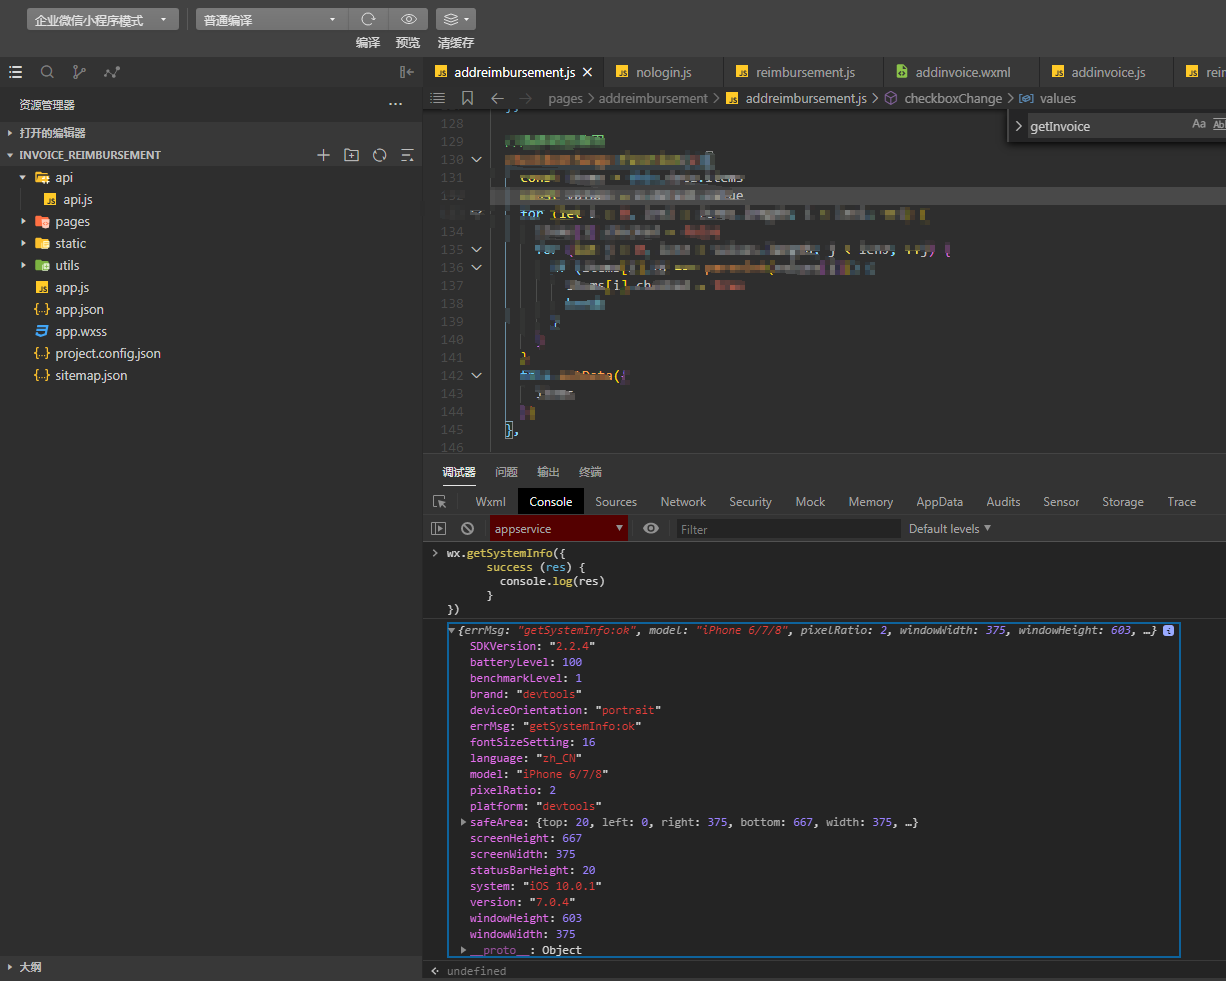This screenshot has height=981, width=1226.
Task: Toggle the live expression eye icon
Action: pos(651,529)
